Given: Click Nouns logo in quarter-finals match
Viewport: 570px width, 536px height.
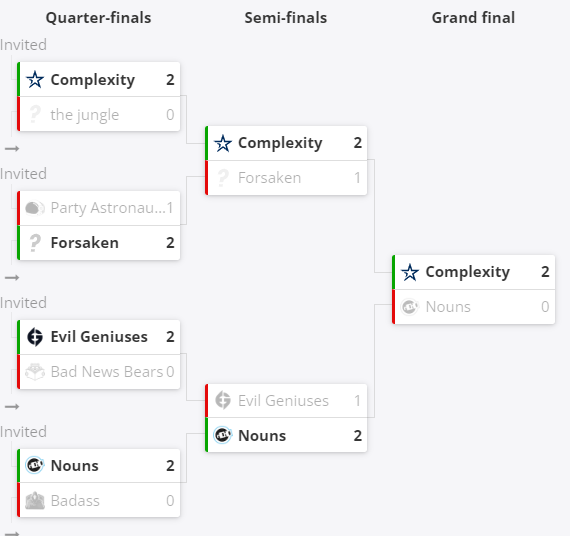Looking at the screenshot, I should 35,465.
